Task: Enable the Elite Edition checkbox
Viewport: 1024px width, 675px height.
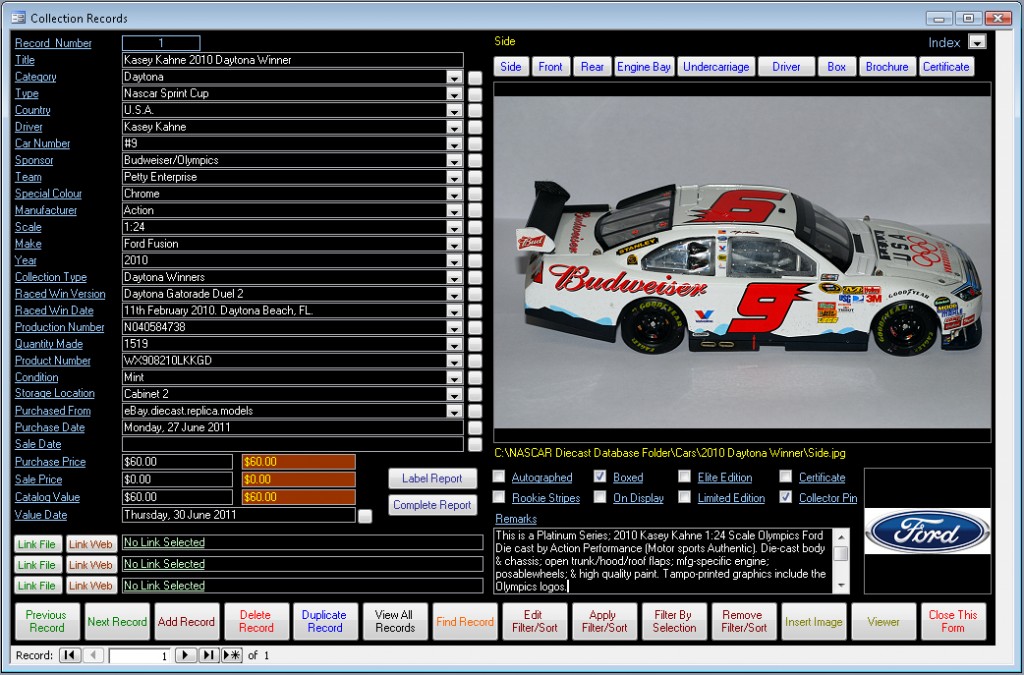Action: click(x=684, y=477)
